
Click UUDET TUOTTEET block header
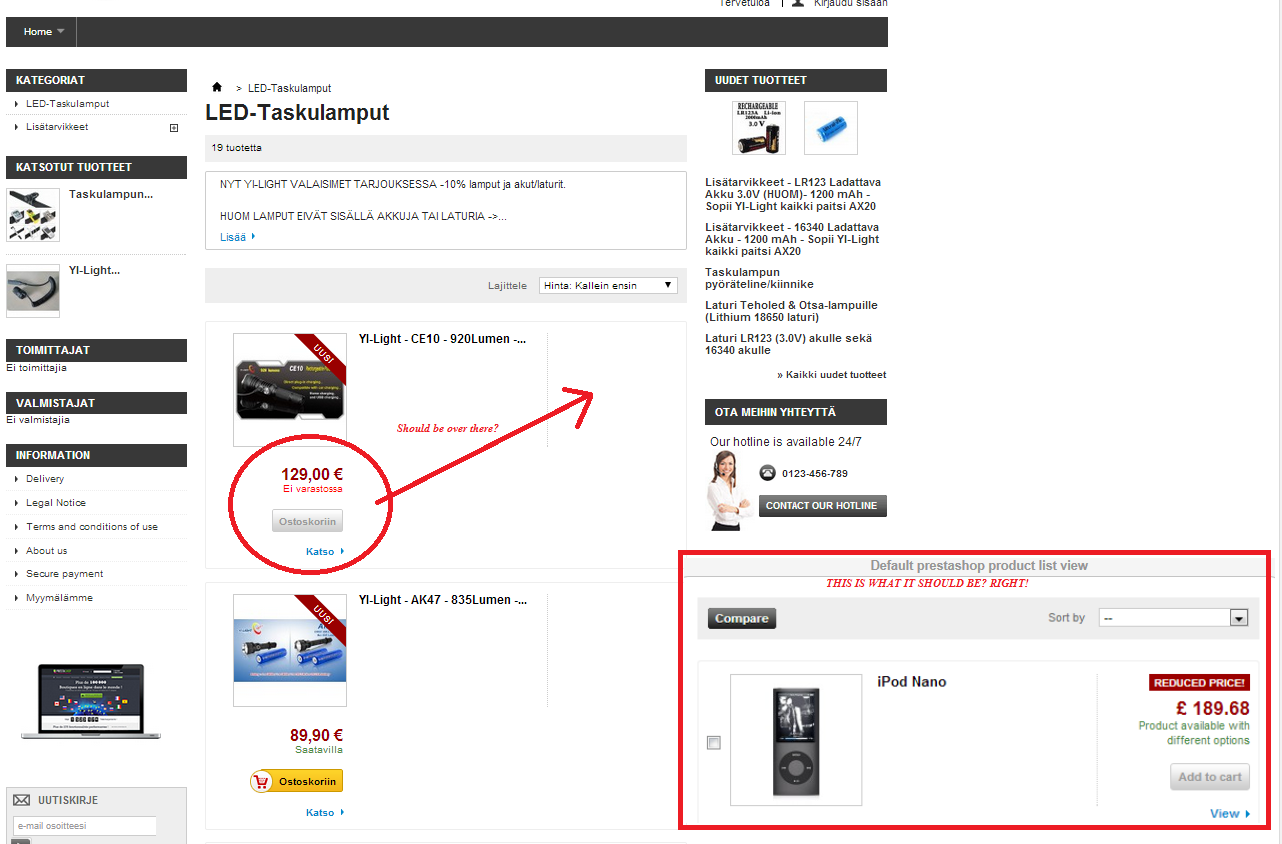coord(796,80)
